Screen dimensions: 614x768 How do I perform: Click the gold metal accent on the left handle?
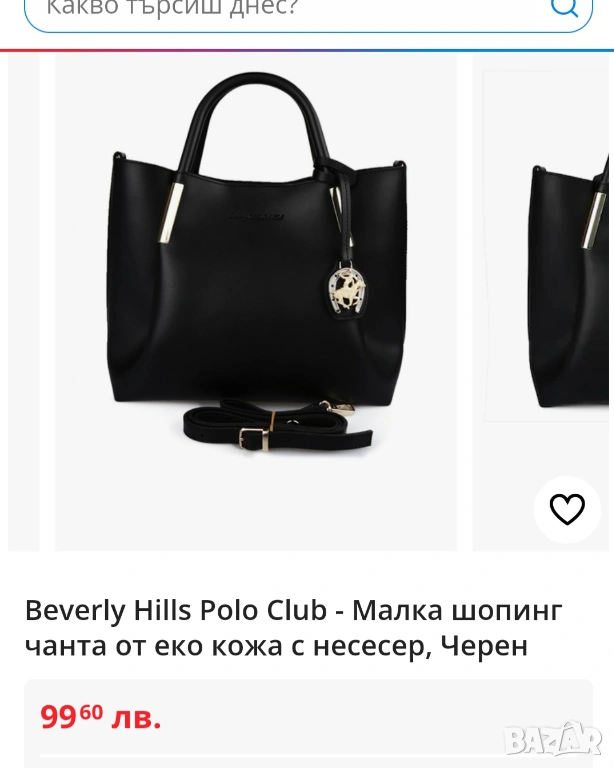click(171, 214)
